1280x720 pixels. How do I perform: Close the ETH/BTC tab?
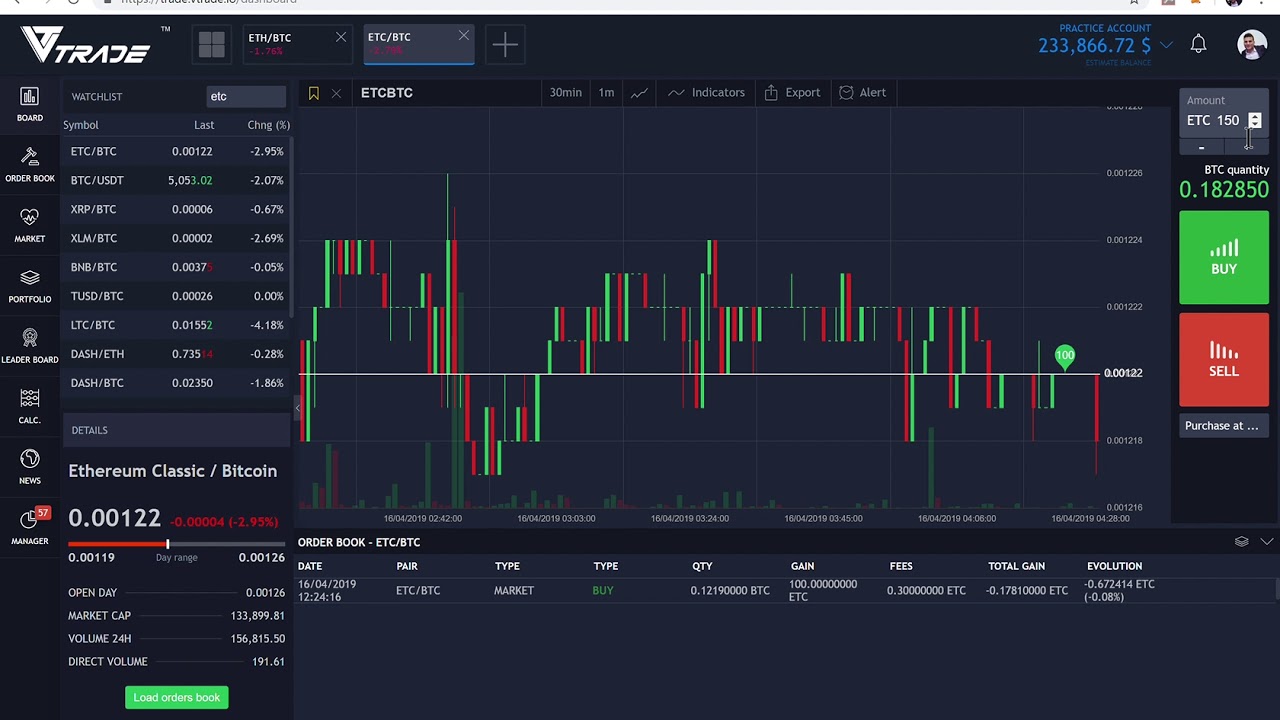(341, 37)
